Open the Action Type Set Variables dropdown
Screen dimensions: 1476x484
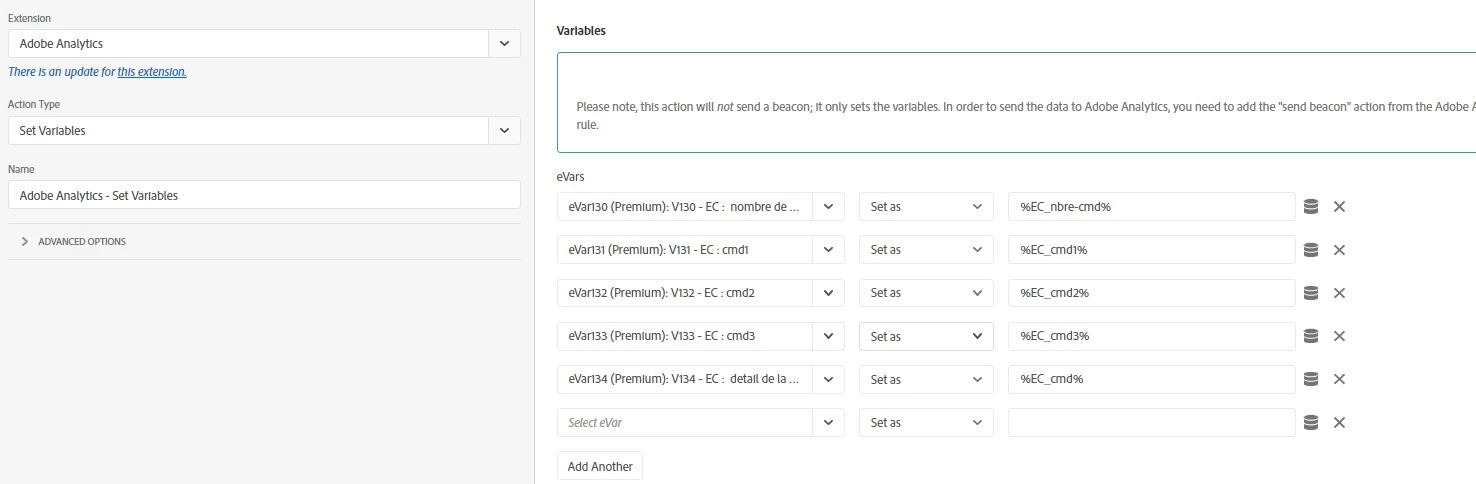(x=504, y=131)
